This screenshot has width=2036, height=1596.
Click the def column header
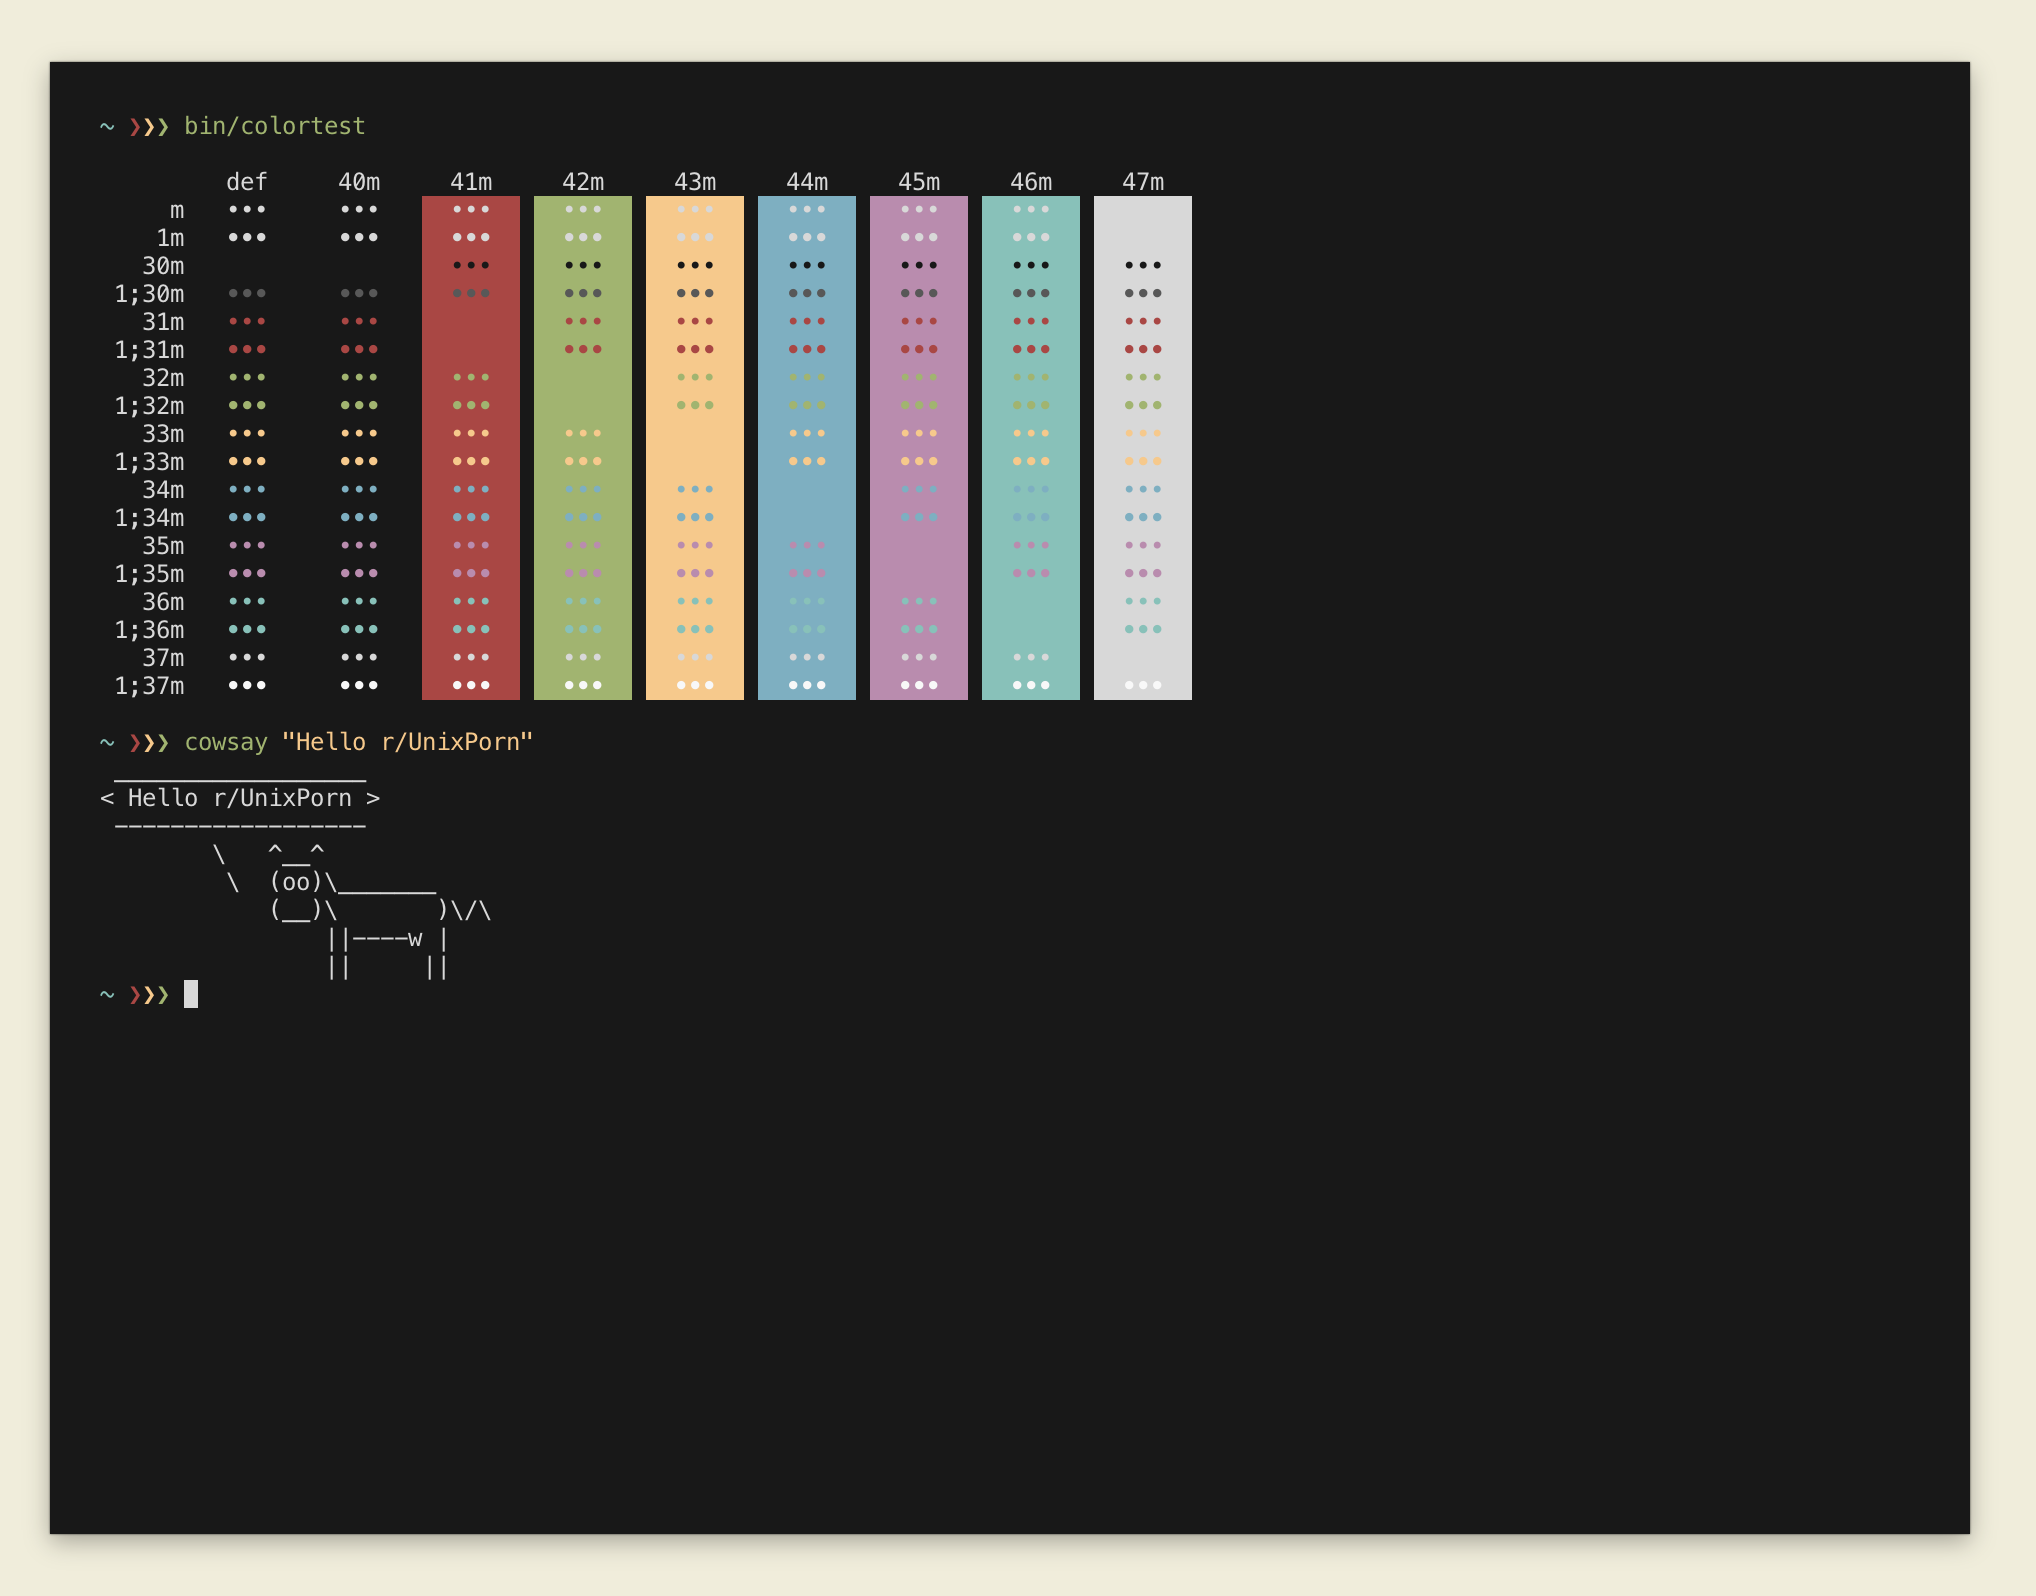(247, 182)
